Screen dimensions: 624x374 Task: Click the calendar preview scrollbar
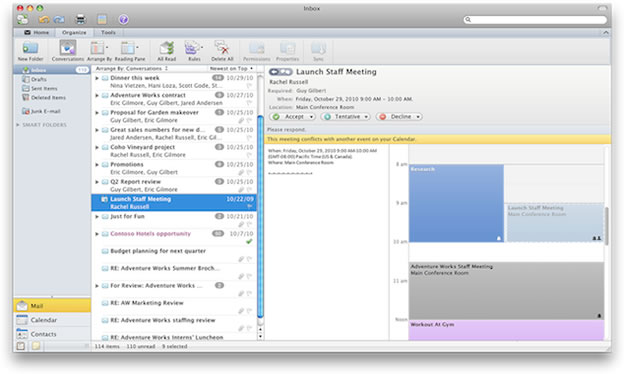(x=607, y=227)
